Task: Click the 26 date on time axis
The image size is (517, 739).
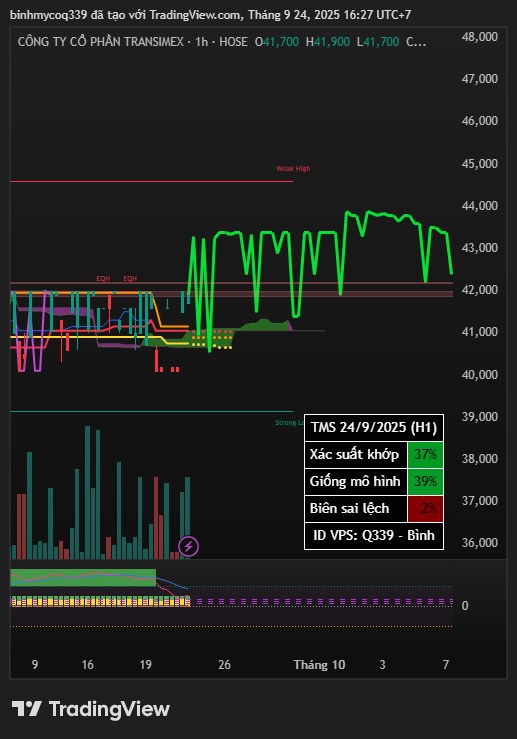Action: click(224, 665)
